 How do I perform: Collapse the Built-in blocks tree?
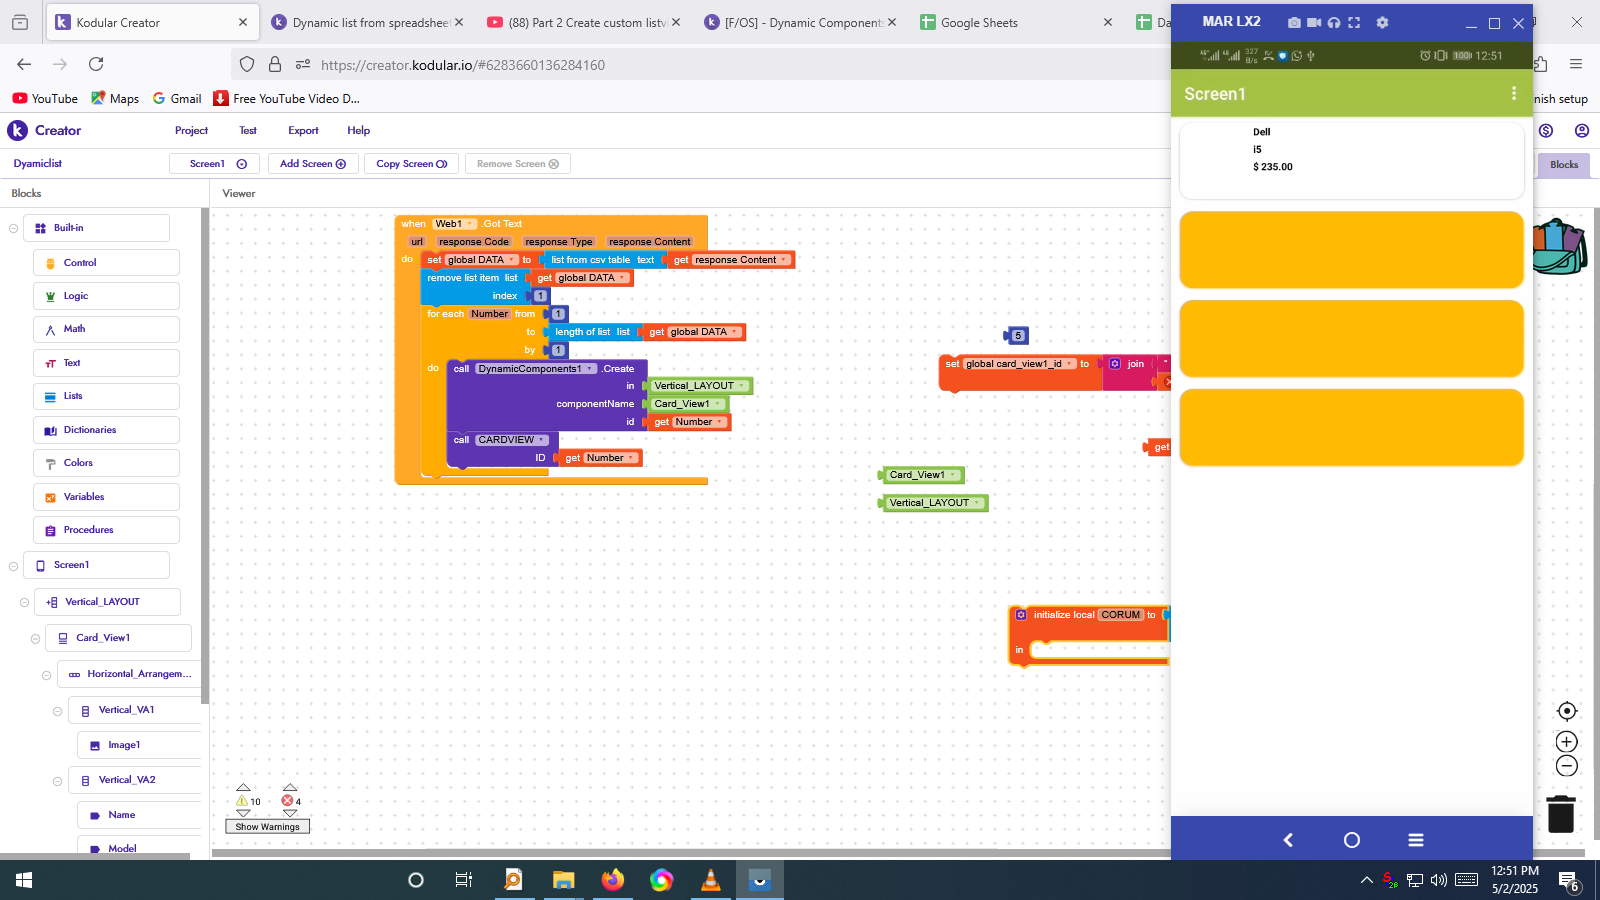tap(13, 229)
